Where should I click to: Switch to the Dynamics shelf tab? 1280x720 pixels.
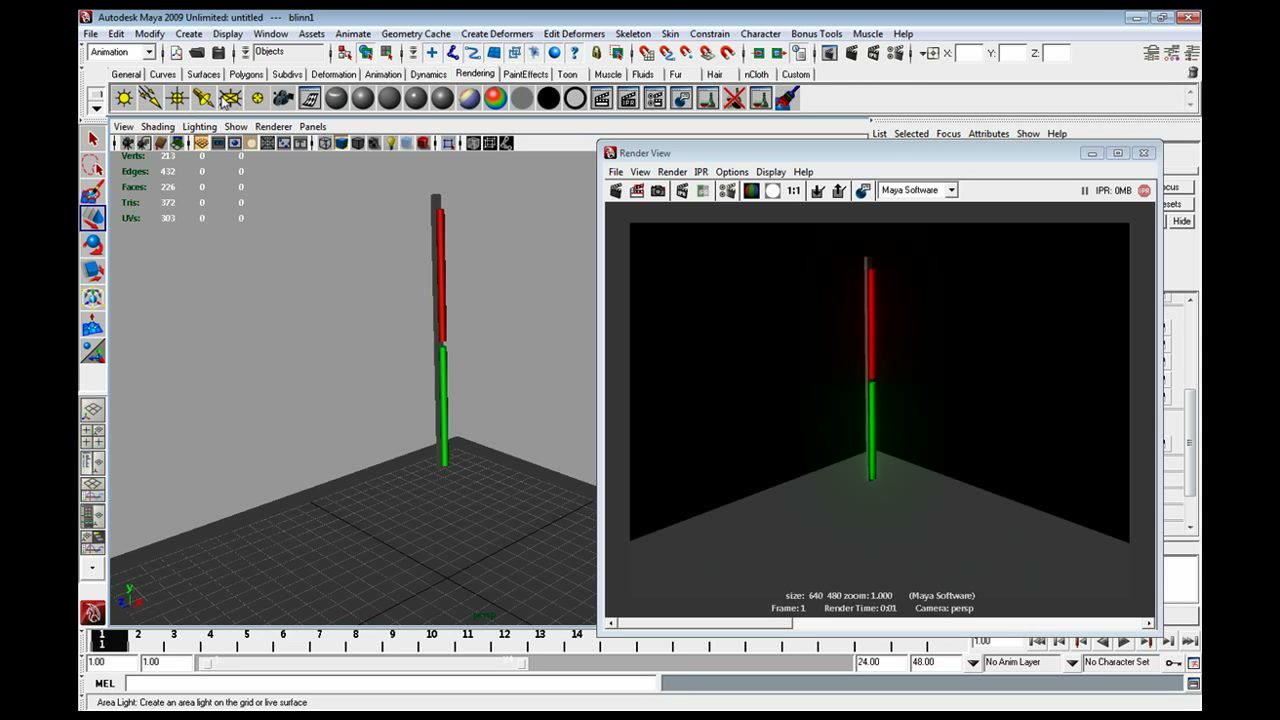click(x=428, y=74)
